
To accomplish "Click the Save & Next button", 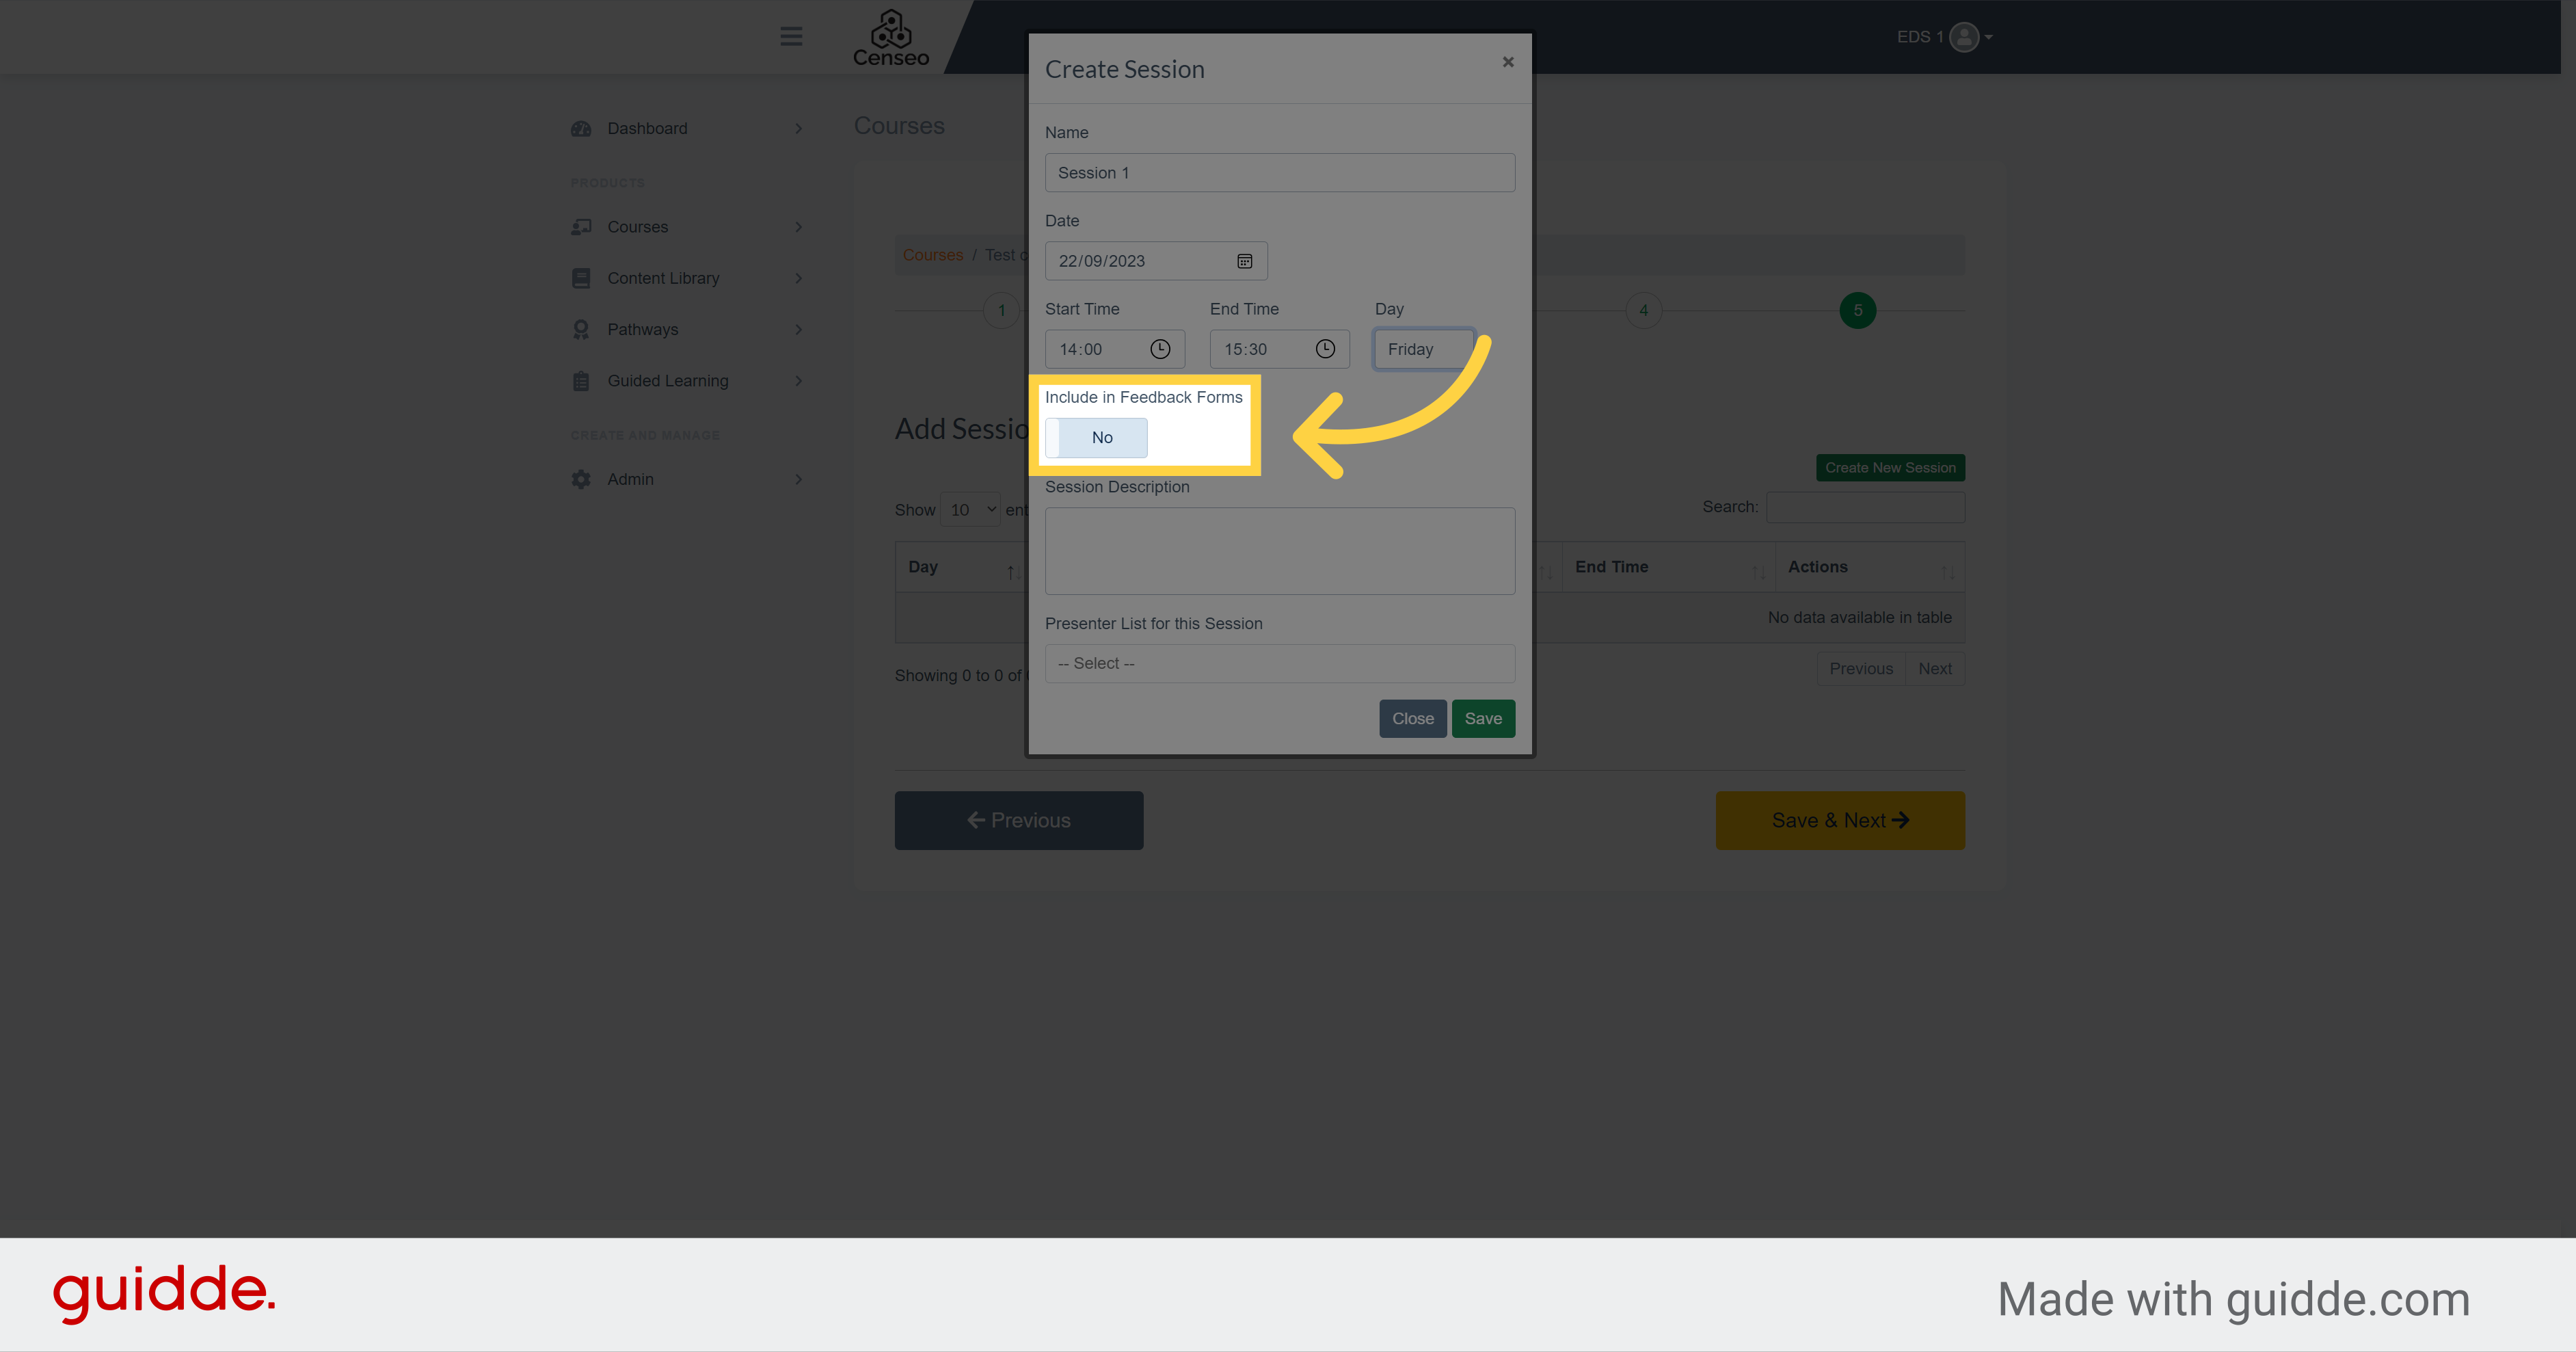I will pyautogui.click(x=1840, y=819).
